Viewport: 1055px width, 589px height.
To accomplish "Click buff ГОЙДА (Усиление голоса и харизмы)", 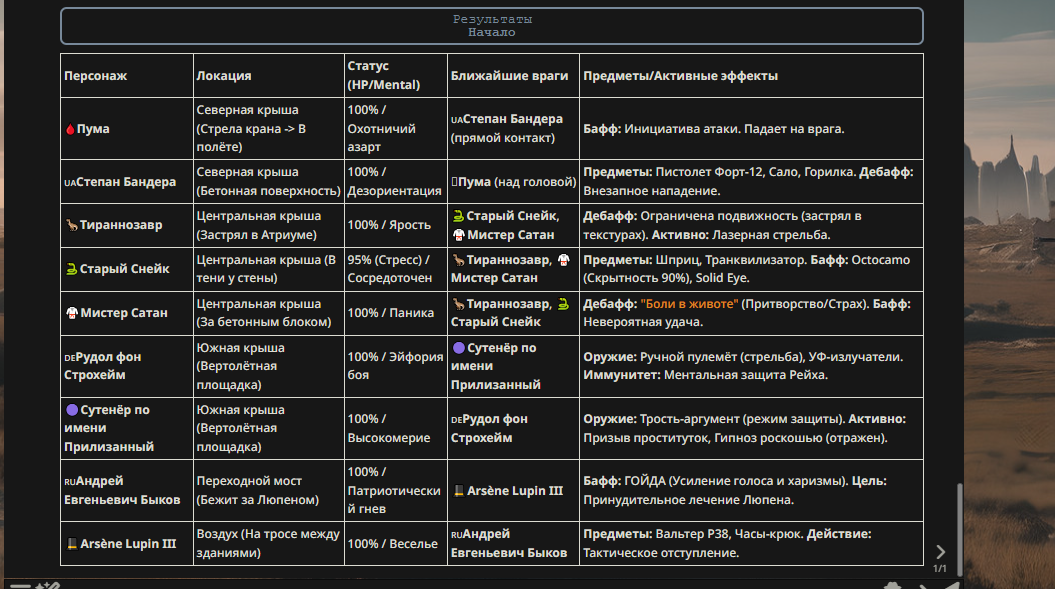I will coord(736,481).
